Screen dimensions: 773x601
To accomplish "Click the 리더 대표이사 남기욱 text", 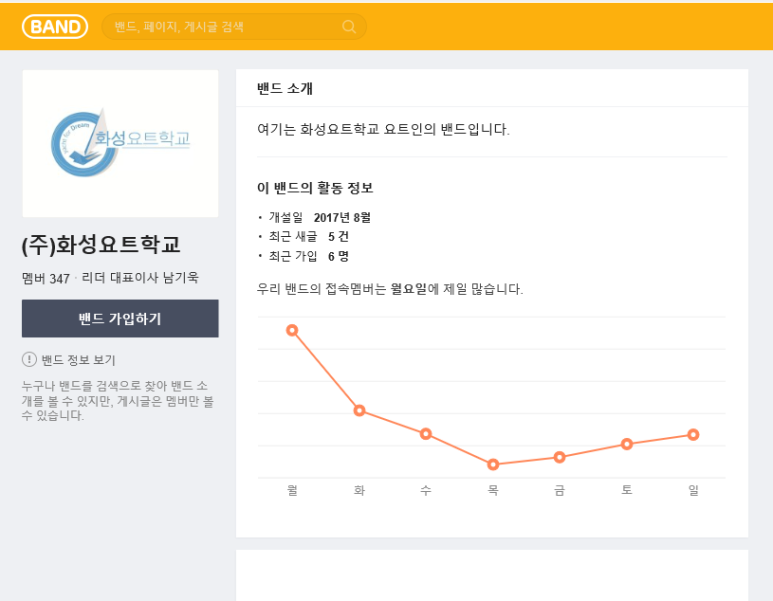I will 140,278.
